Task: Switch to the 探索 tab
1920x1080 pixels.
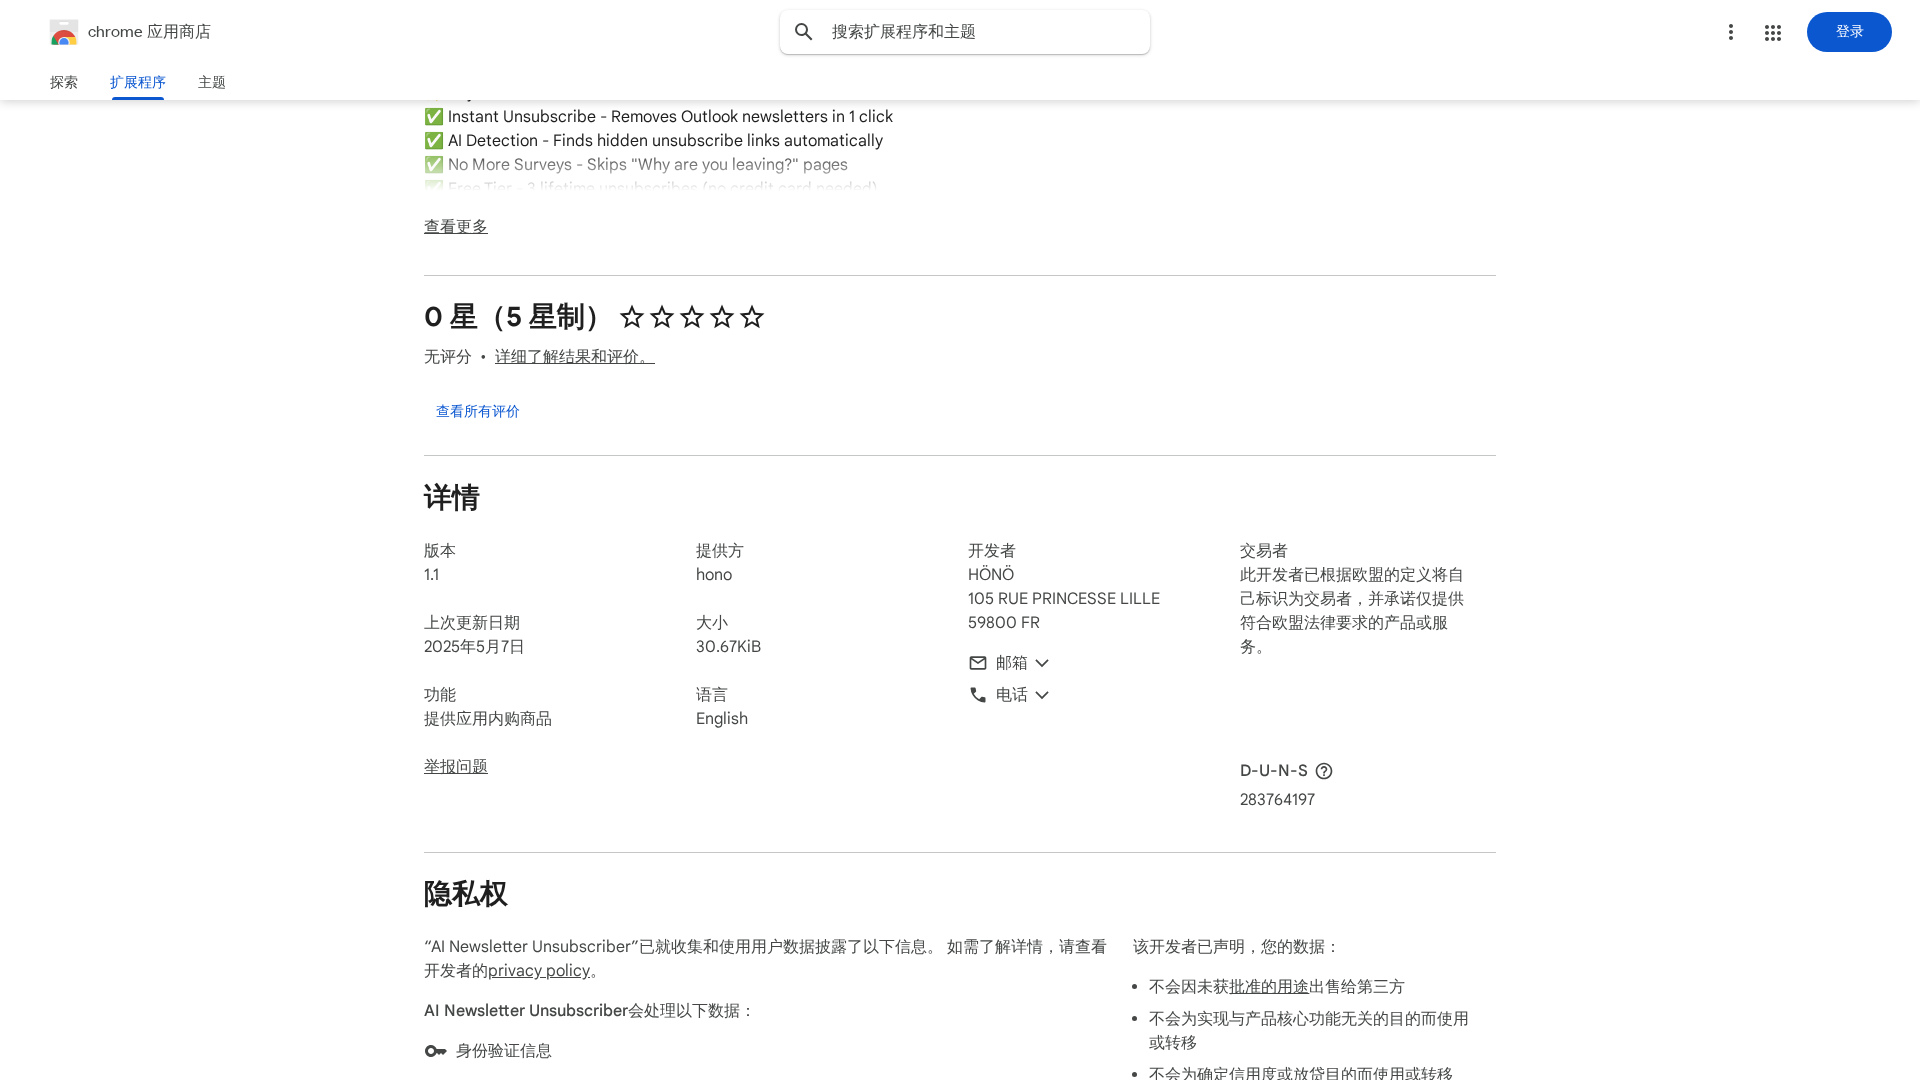Action: tap(64, 82)
